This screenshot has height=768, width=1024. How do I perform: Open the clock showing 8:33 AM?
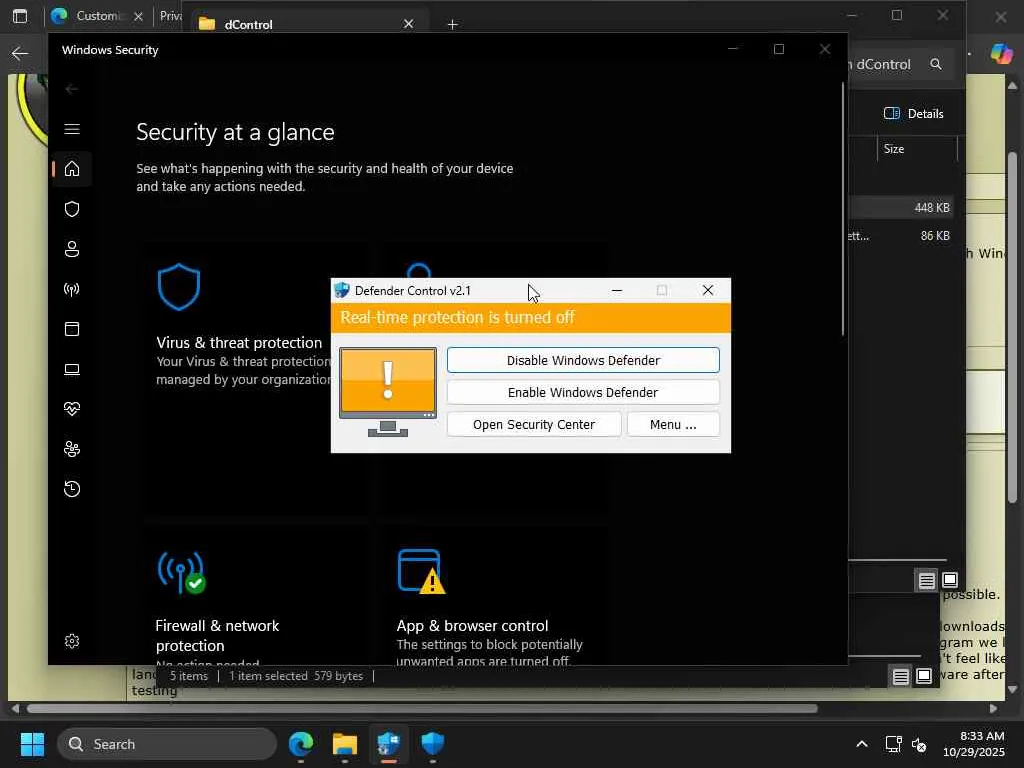point(973,744)
